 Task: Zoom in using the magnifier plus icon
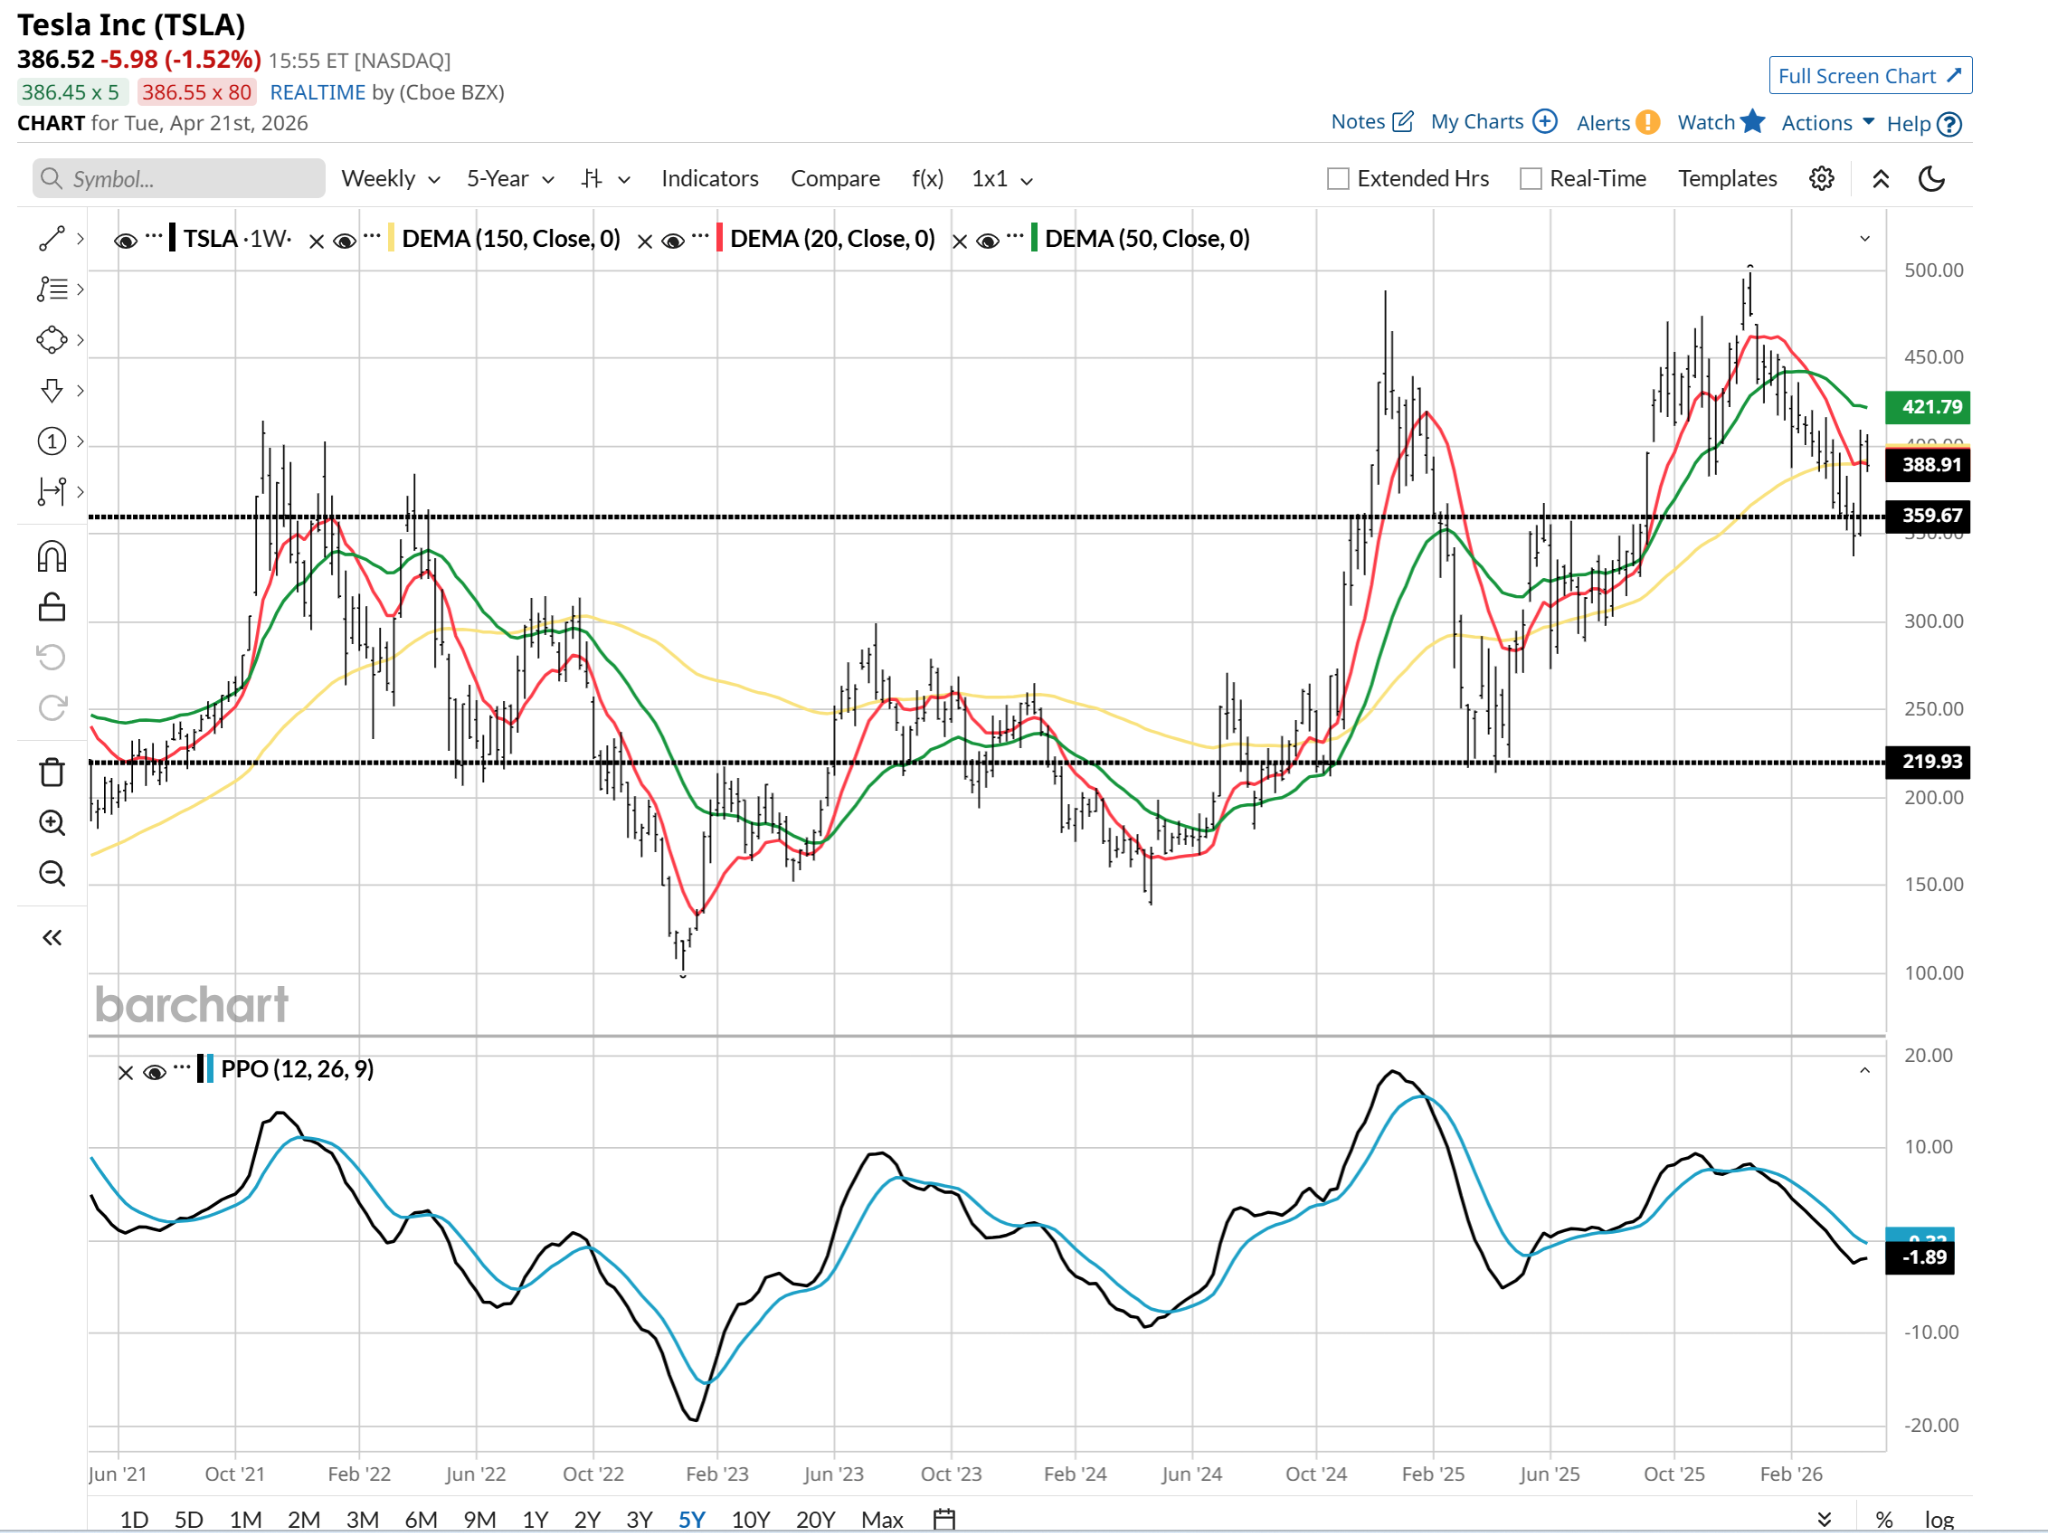click(52, 823)
